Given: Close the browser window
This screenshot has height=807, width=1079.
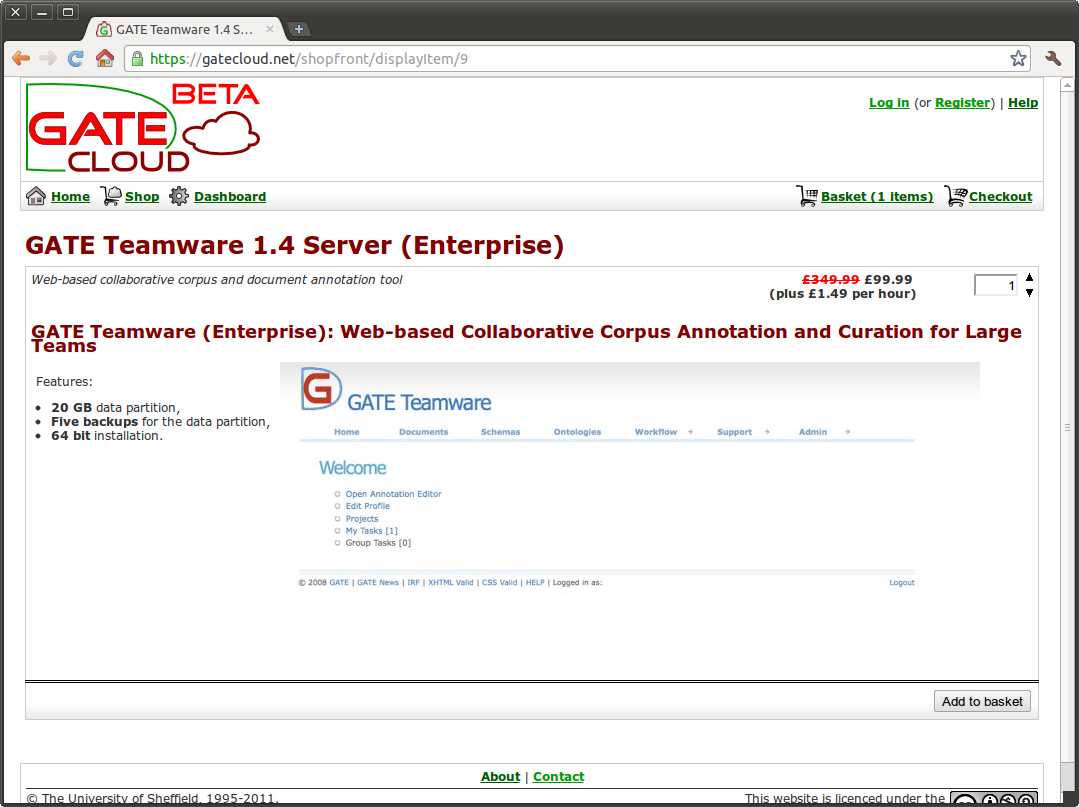Looking at the screenshot, I should [x=15, y=12].
